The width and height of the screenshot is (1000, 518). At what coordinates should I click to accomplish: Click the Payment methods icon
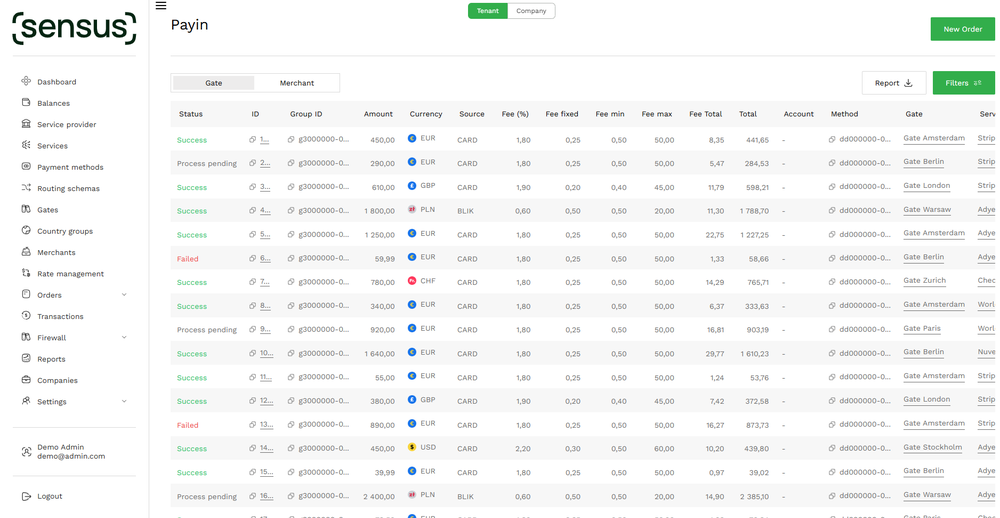[x=26, y=166]
